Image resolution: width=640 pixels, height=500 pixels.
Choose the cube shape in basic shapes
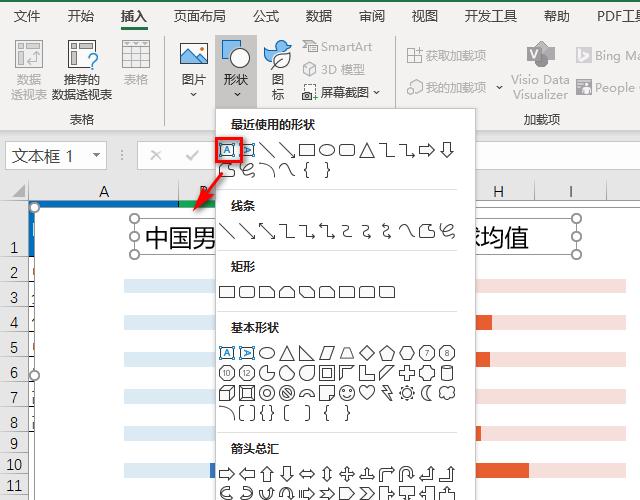(227, 393)
